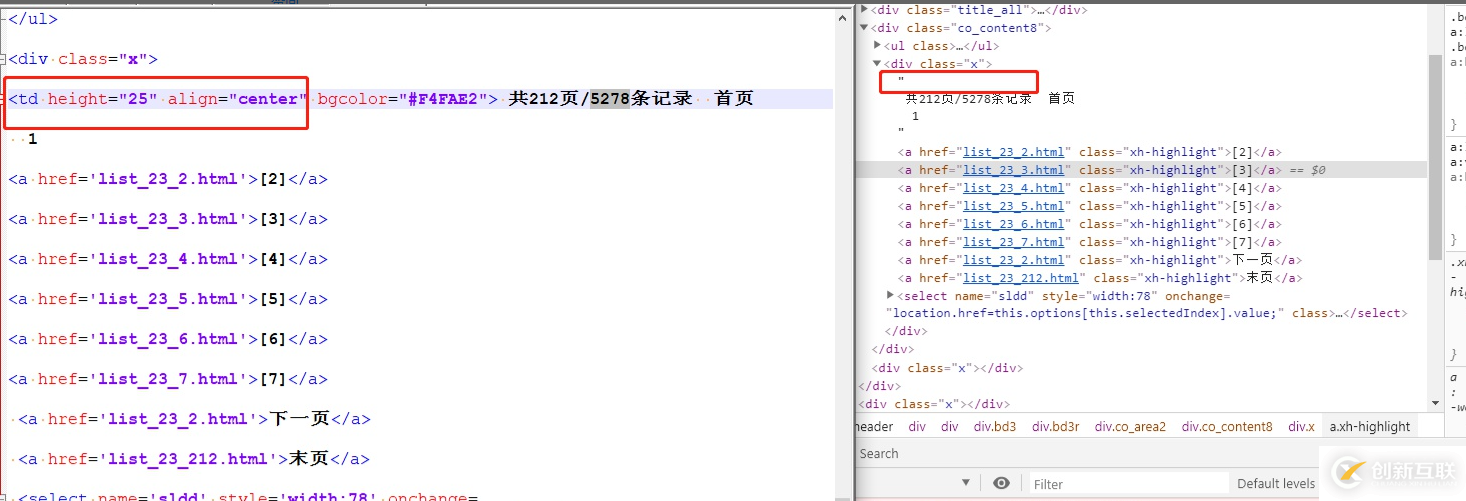Expand the div class title_all node
This screenshot has width=1466, height=501.
coord(865,10)
